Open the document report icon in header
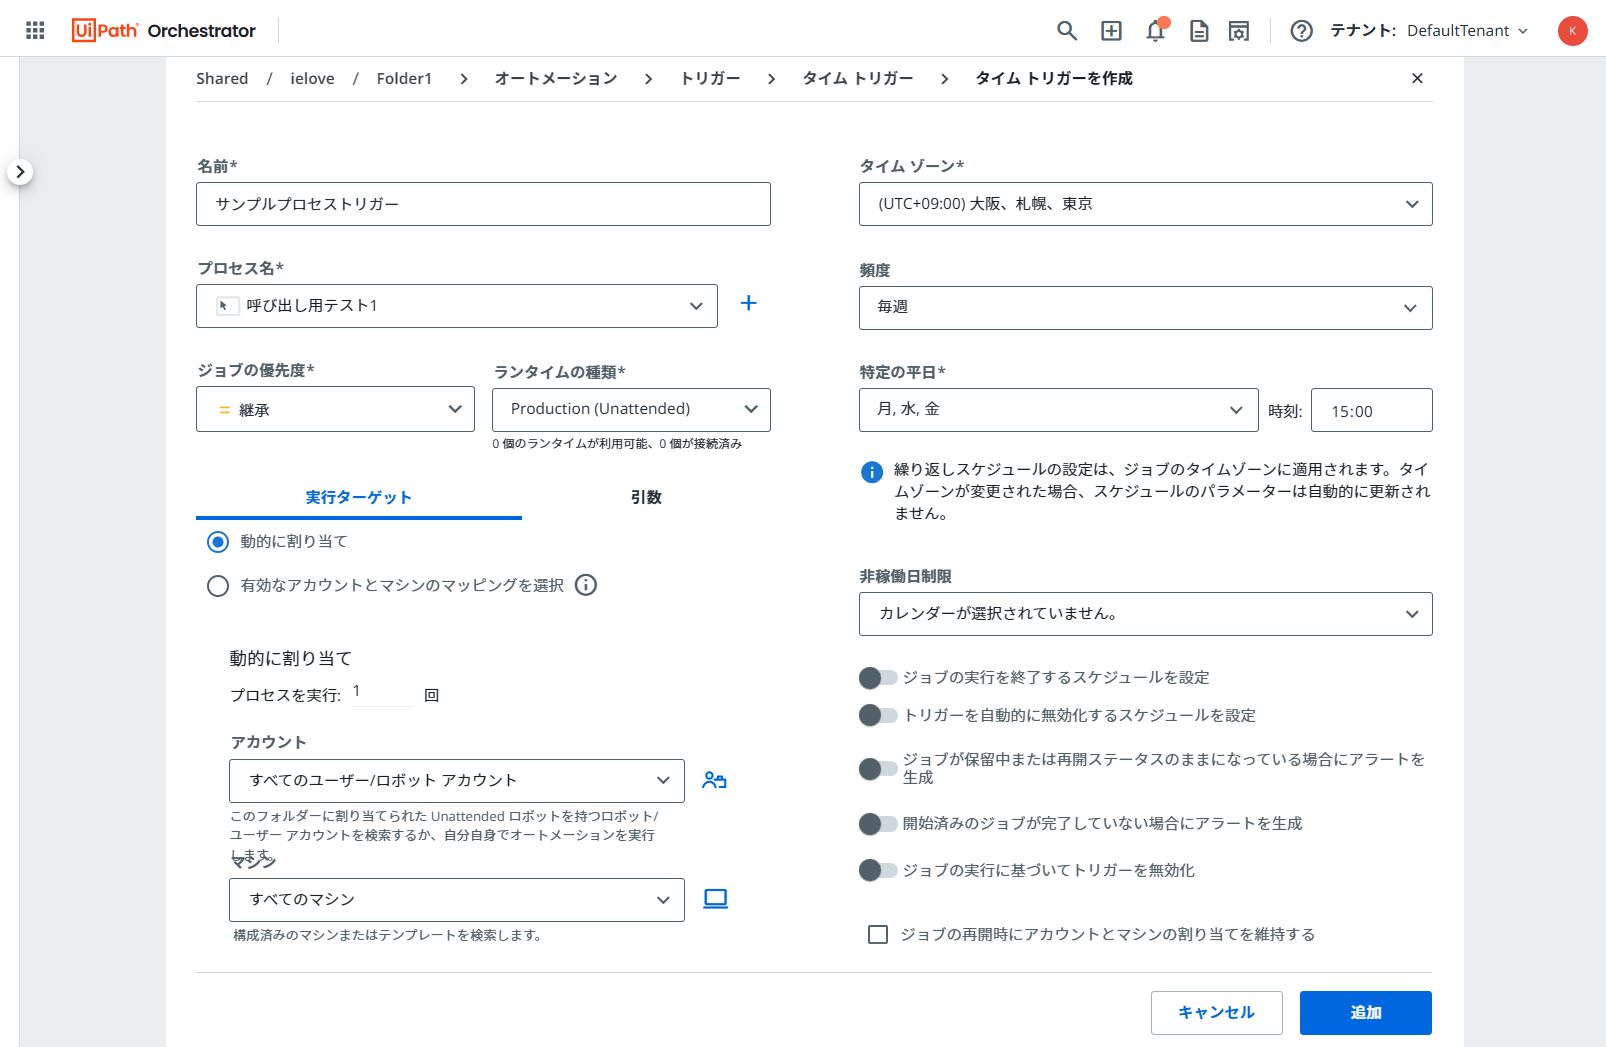Screen dimensions: 1606x1047 1199,31
